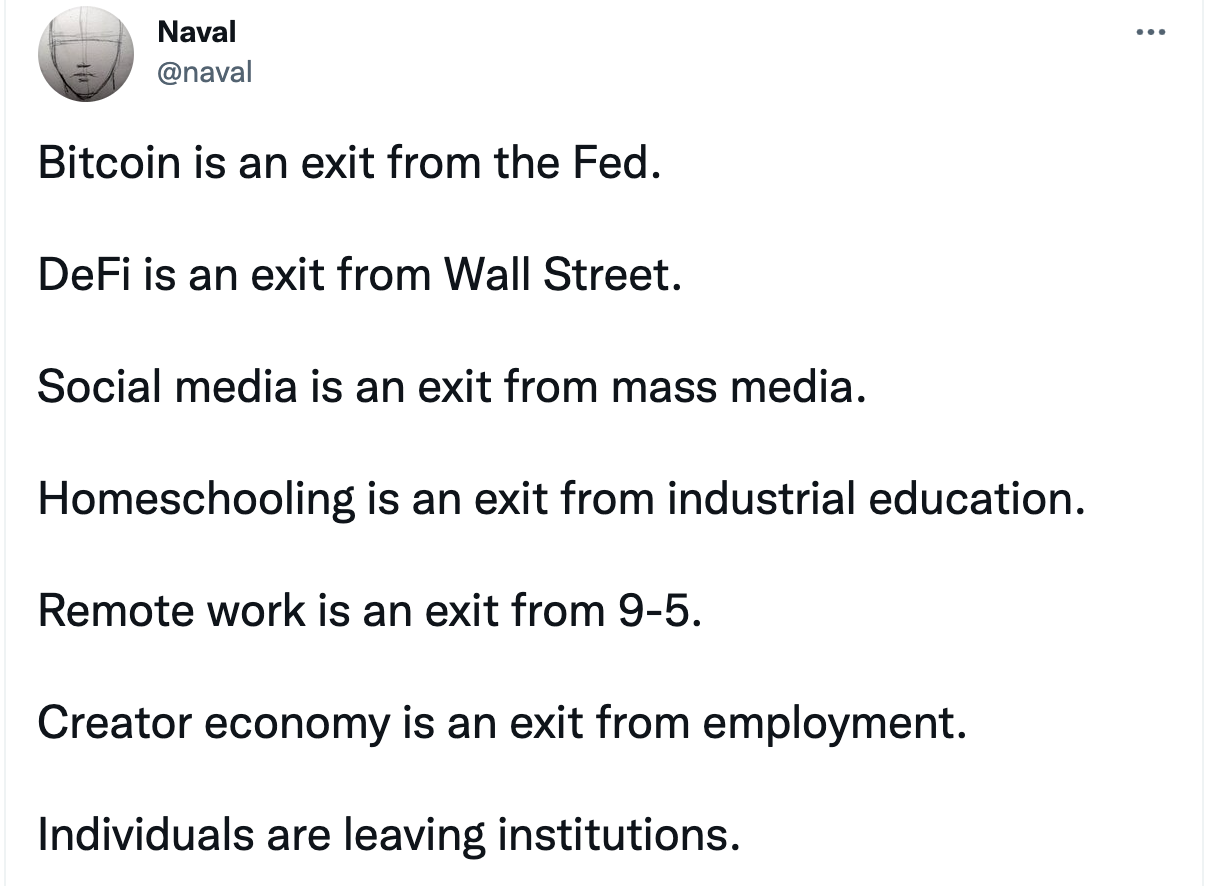Click the Remote work exit from 9-5 line

(x=371, y=610)
